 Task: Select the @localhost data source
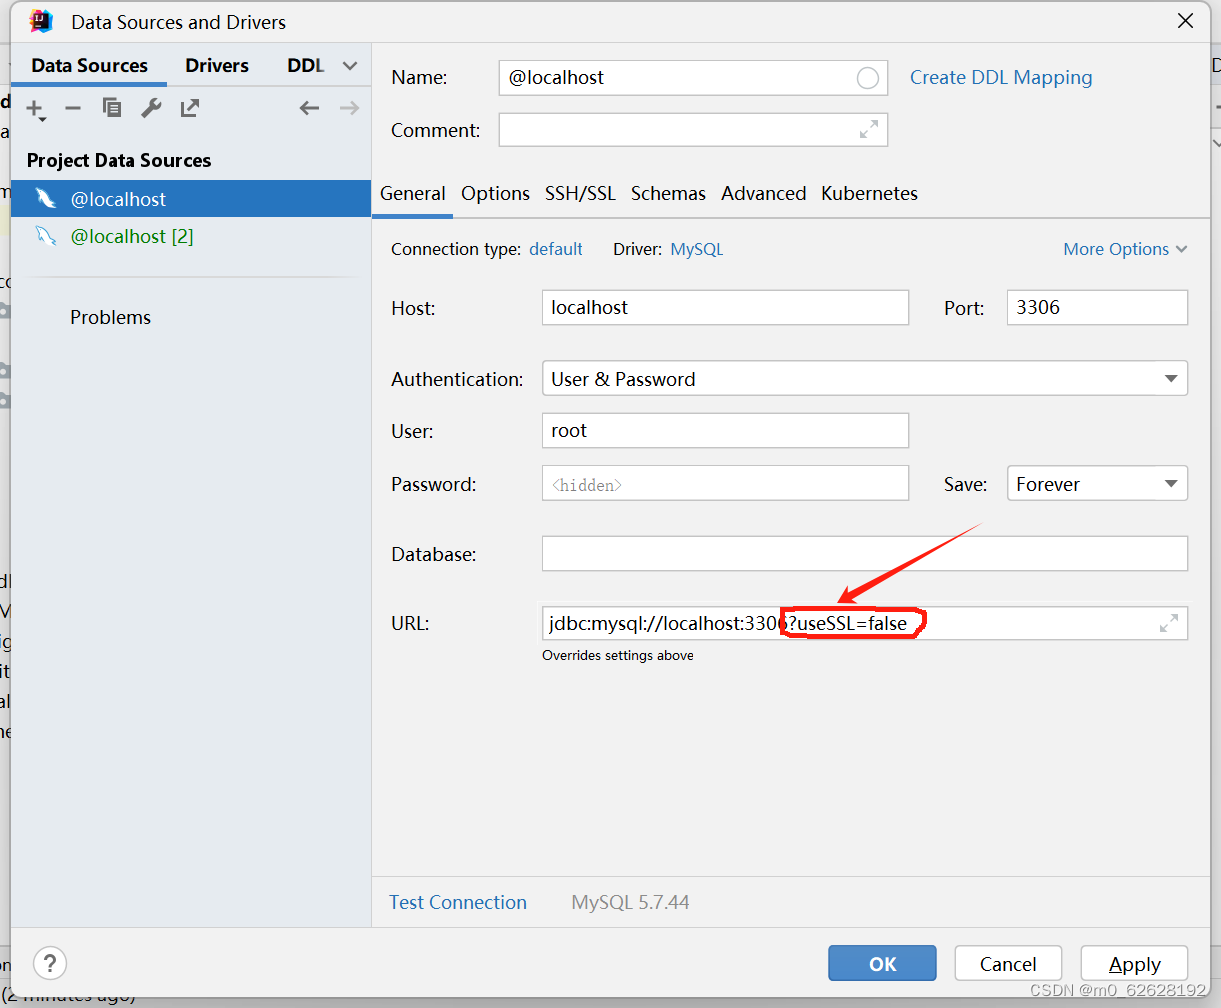[191, 199]
